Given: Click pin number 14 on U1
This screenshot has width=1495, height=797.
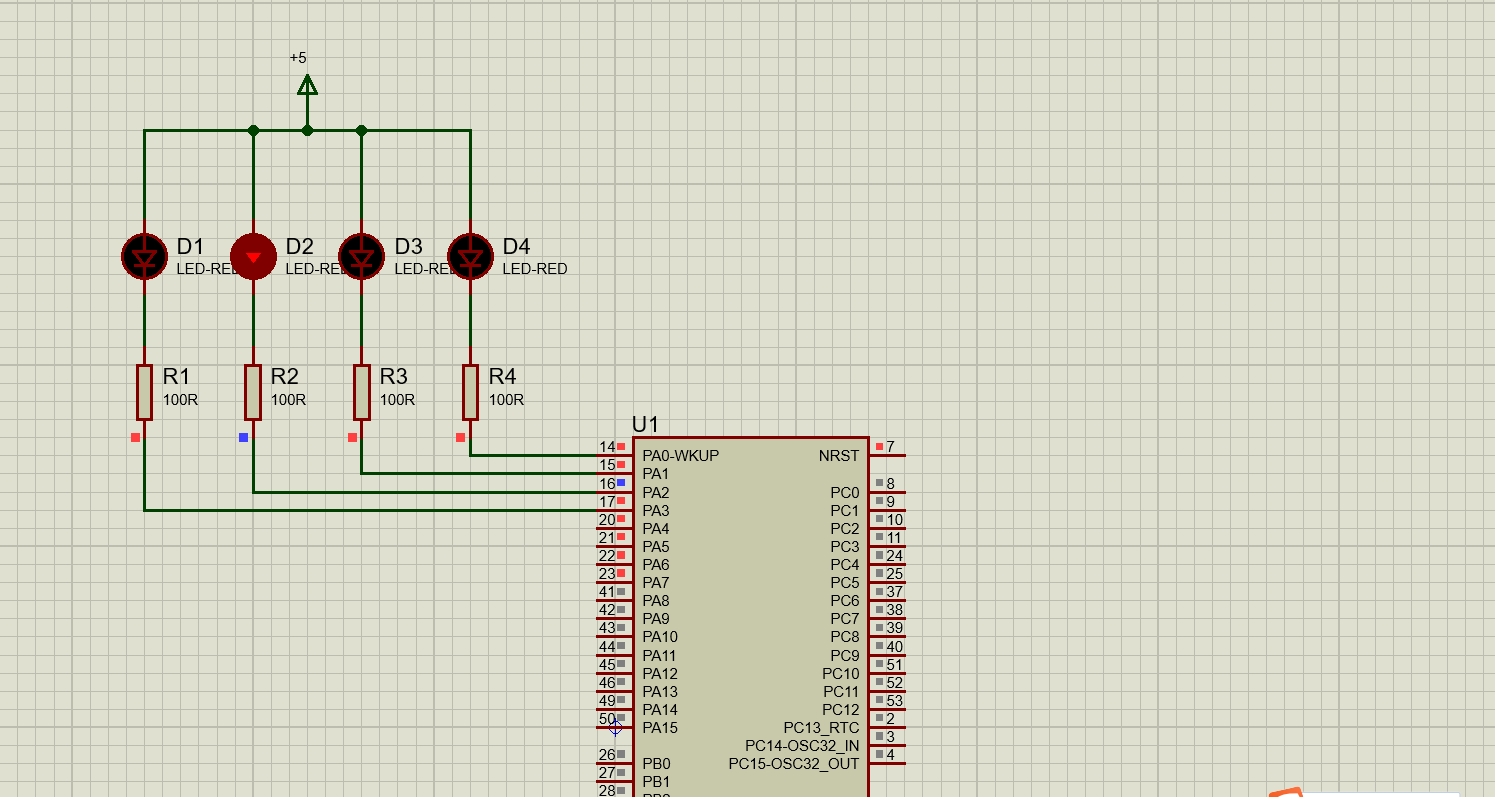Looking at the screenshot, I should (607, 447).
